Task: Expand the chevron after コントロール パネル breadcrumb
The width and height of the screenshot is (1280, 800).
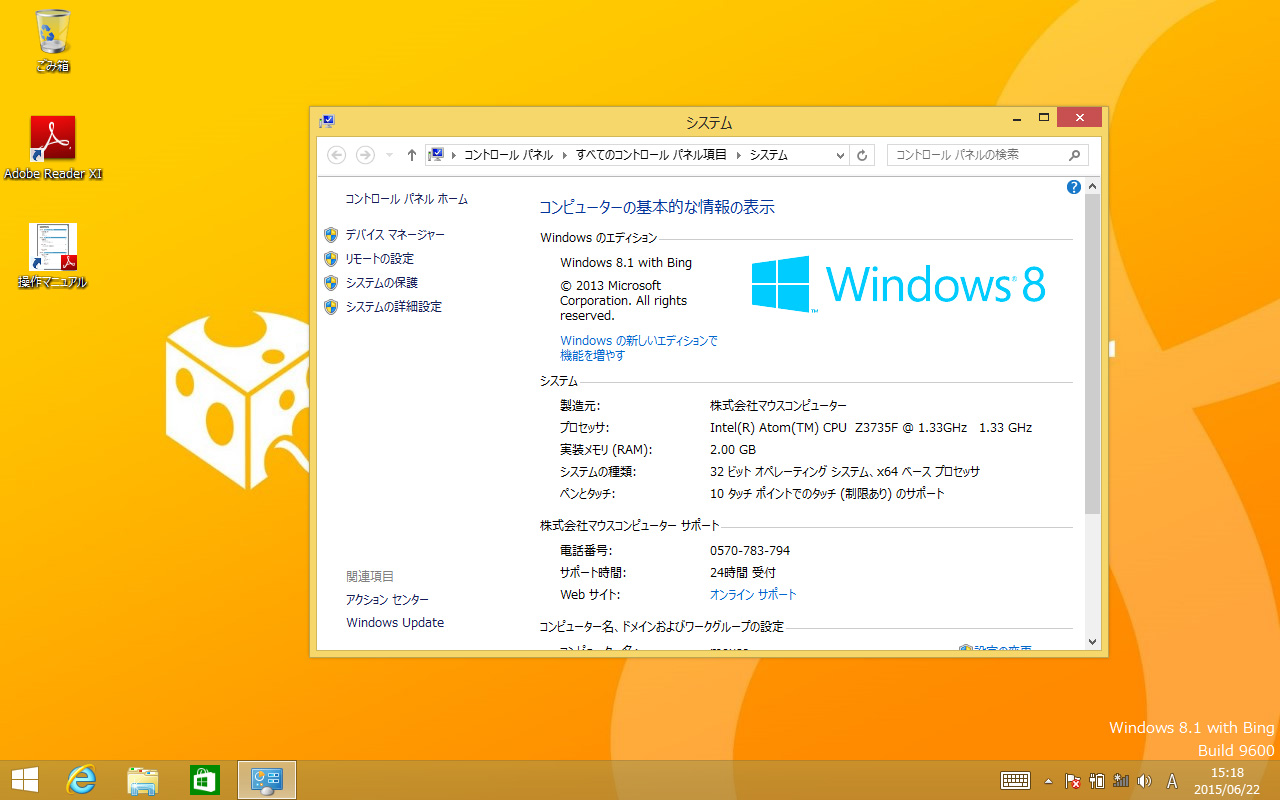Action: pyautogui.click(x=564, y=155)
